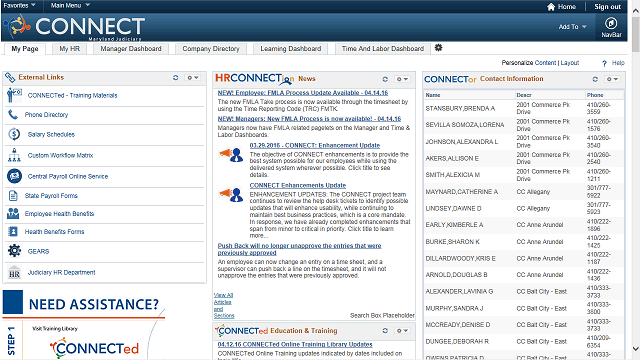Click the GEARS cog icon
The height and width of the screenshot is (360, 640).
point(14,251)
